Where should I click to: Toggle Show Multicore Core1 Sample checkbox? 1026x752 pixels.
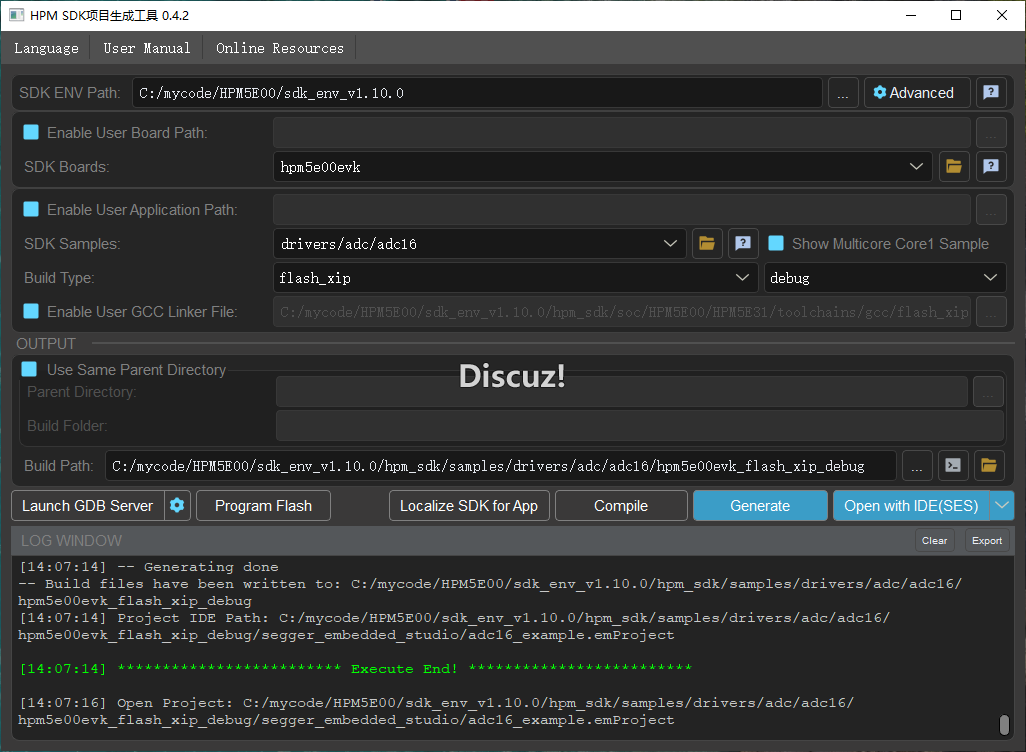click(776, 243)
